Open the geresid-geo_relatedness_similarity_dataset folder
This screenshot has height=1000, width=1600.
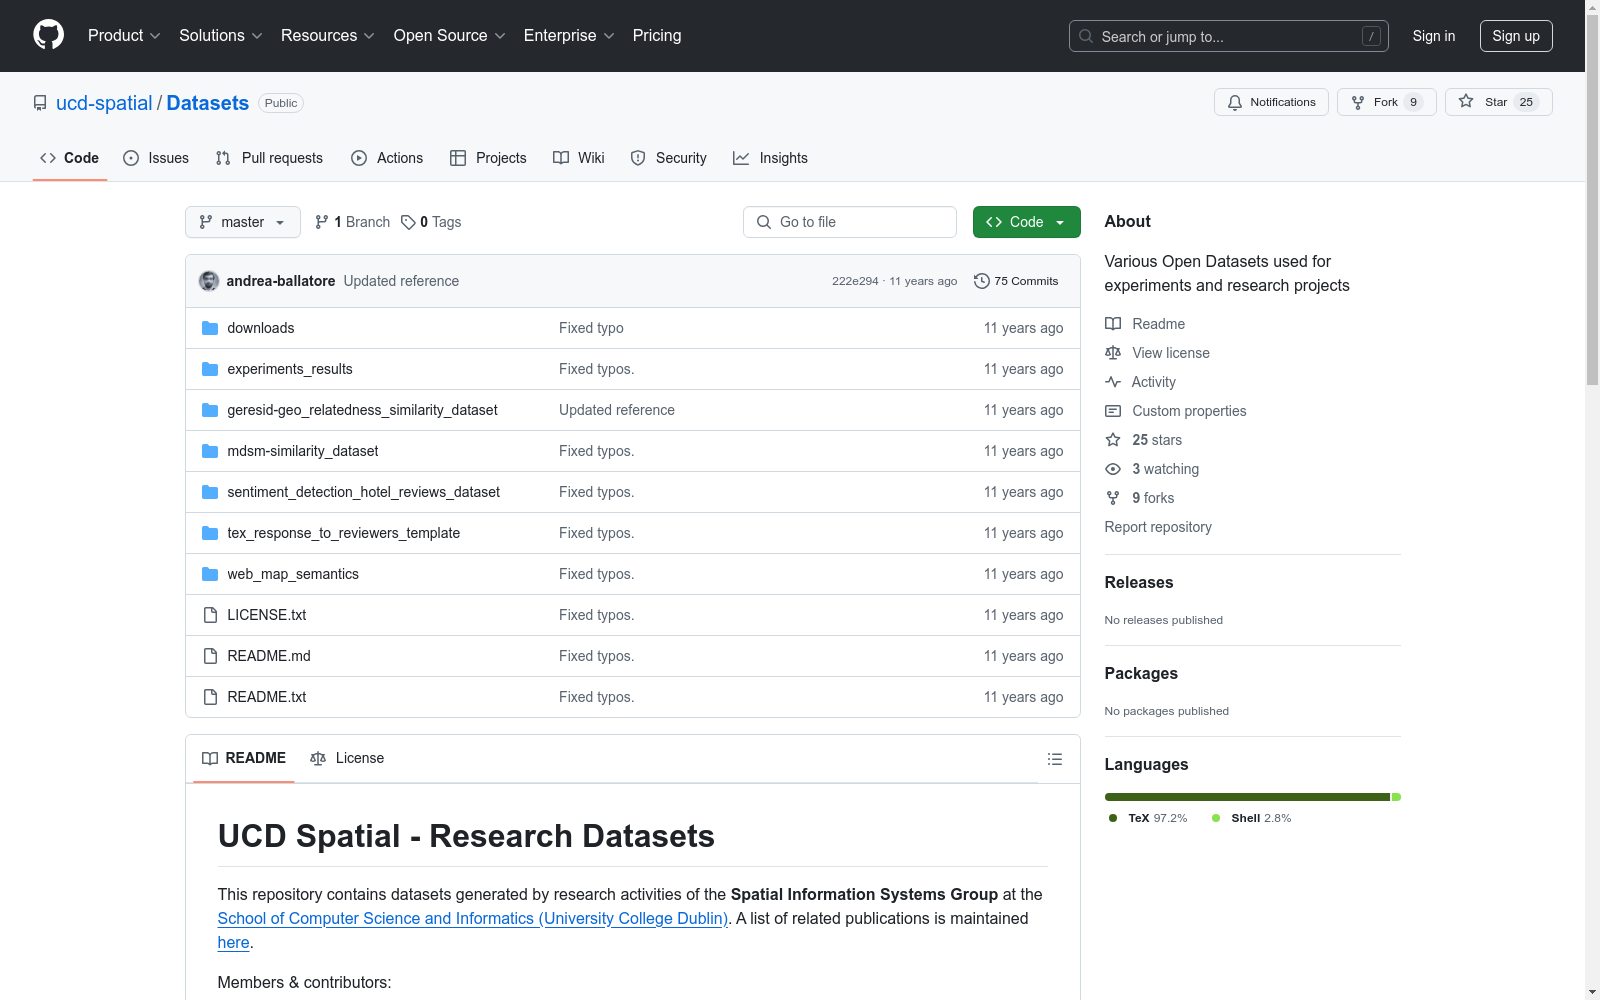(362, 410)
